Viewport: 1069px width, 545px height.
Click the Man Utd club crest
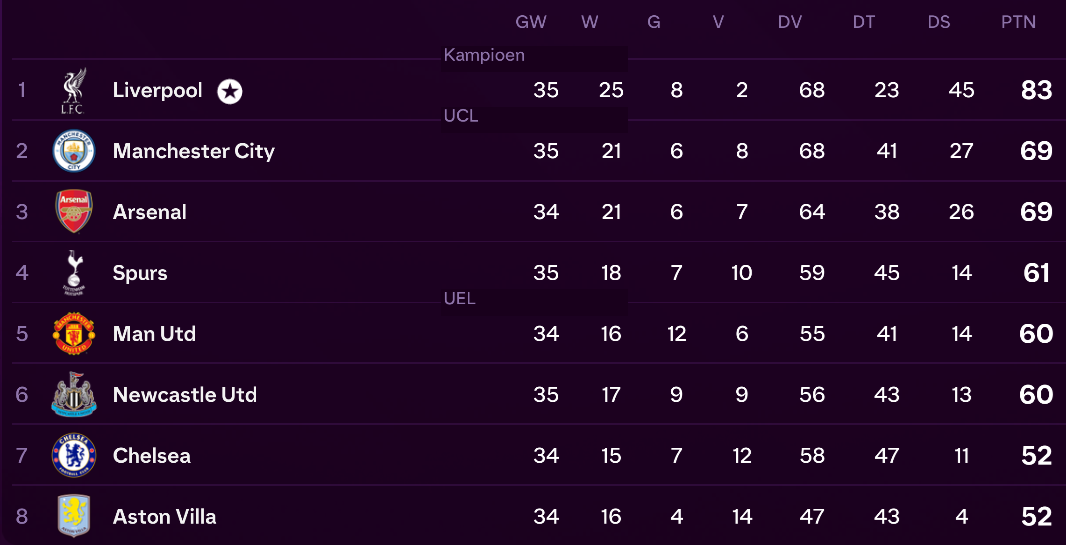73,334
